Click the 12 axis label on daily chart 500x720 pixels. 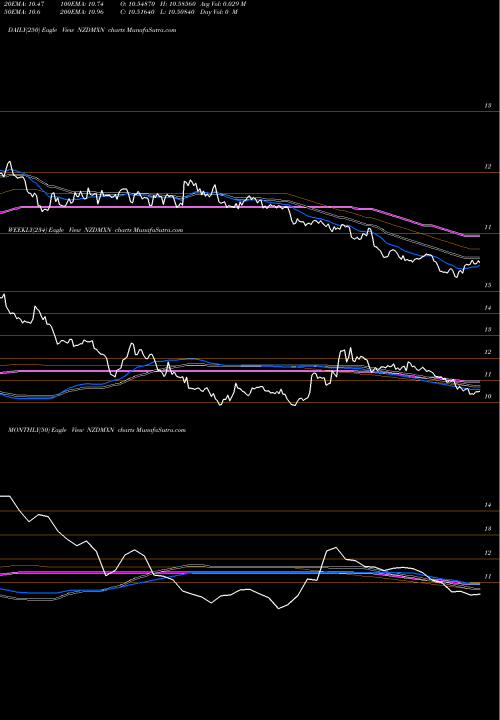(488, 167)
